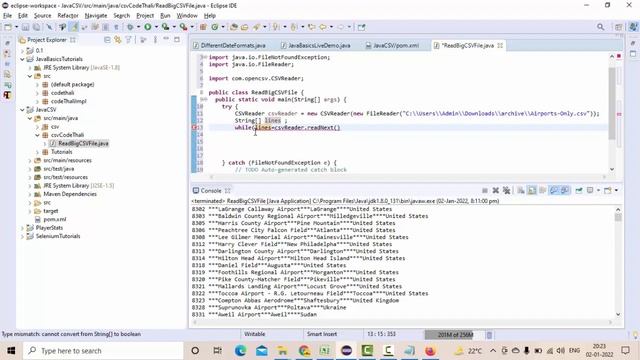Toggle Show Console on Standard Out change
The height and width of the screenshot is (360, 640).
pos(553,190)
